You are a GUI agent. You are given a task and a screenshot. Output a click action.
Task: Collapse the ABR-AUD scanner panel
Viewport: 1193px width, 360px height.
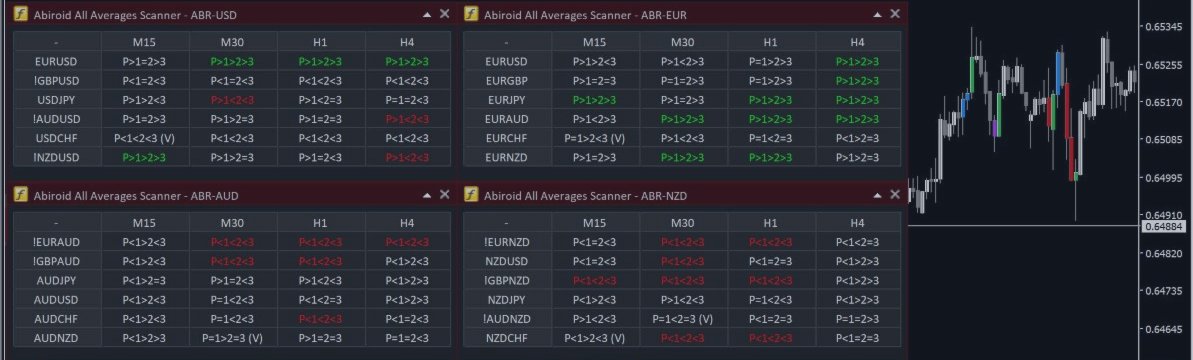click(x=428, y=195)
